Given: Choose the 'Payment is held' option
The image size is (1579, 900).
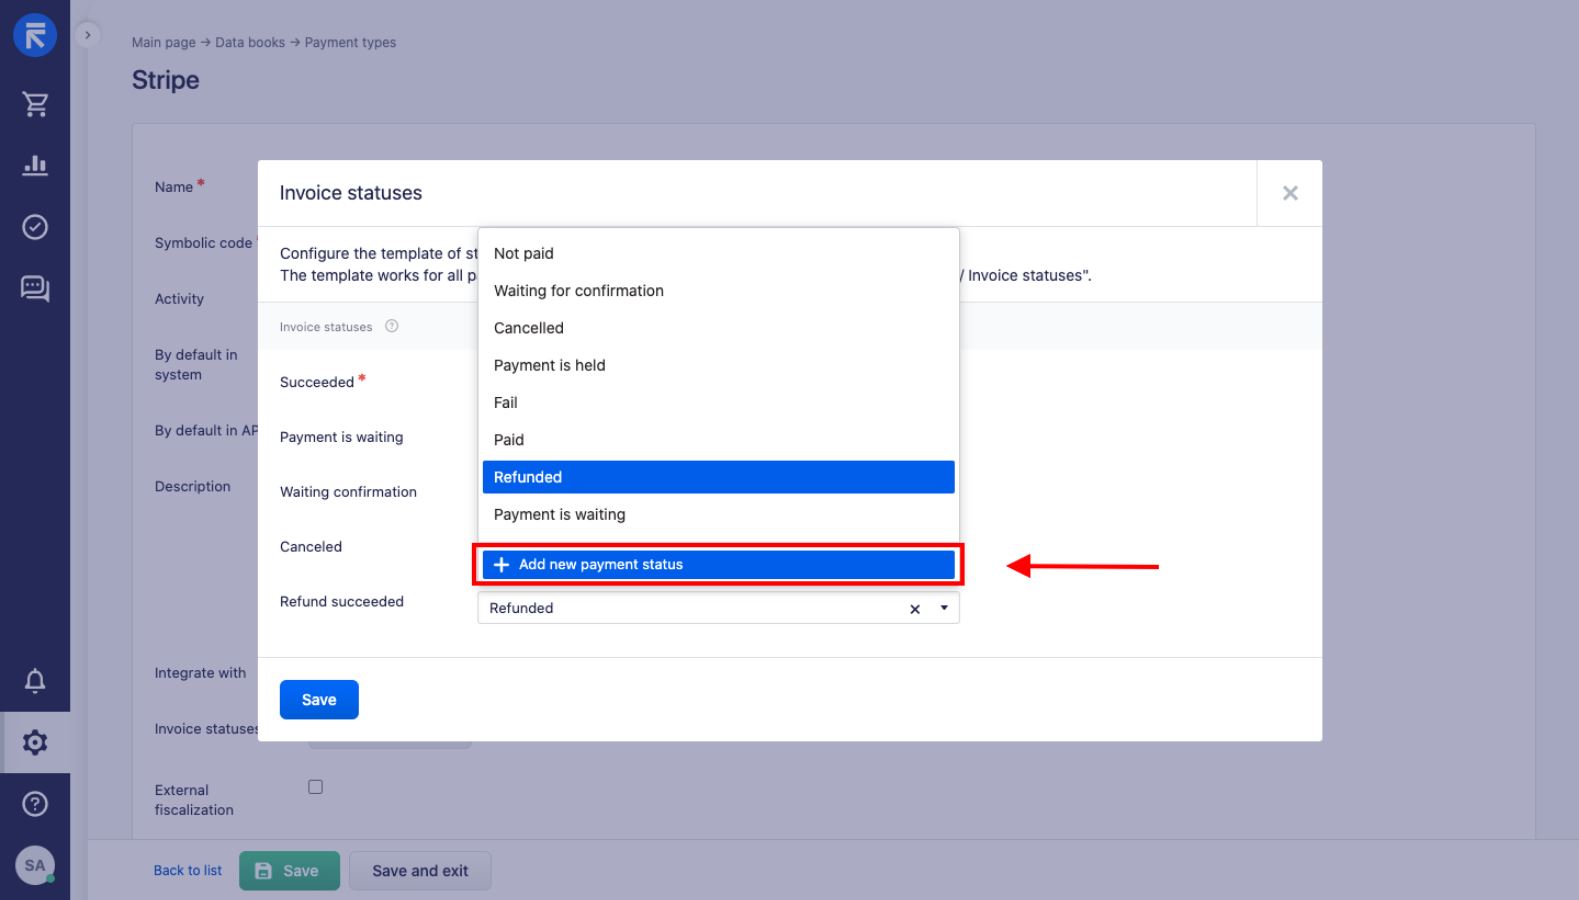Looking at the screenshot, I should 718,365.
